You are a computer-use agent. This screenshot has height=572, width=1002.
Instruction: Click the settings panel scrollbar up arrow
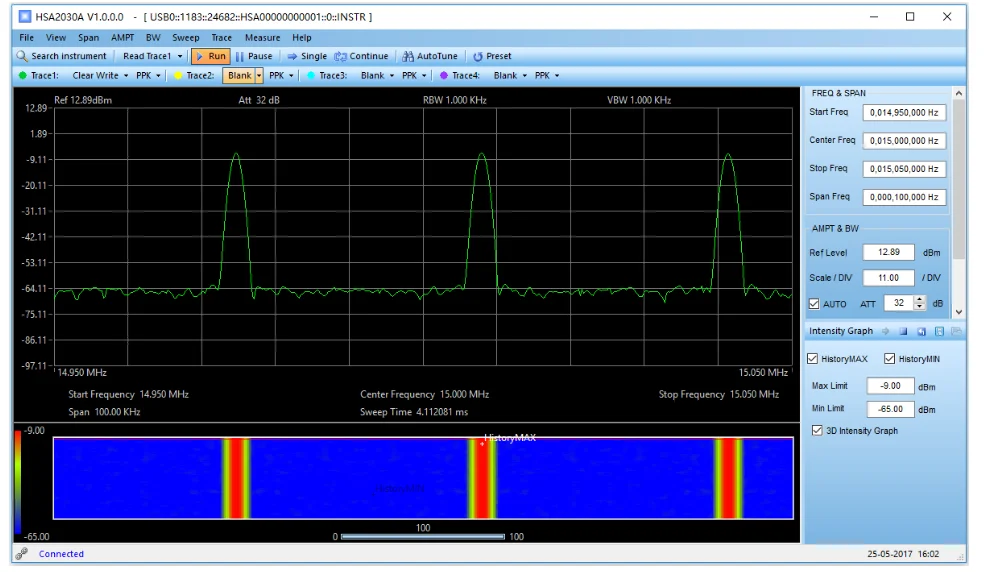(x=959, y=93)
